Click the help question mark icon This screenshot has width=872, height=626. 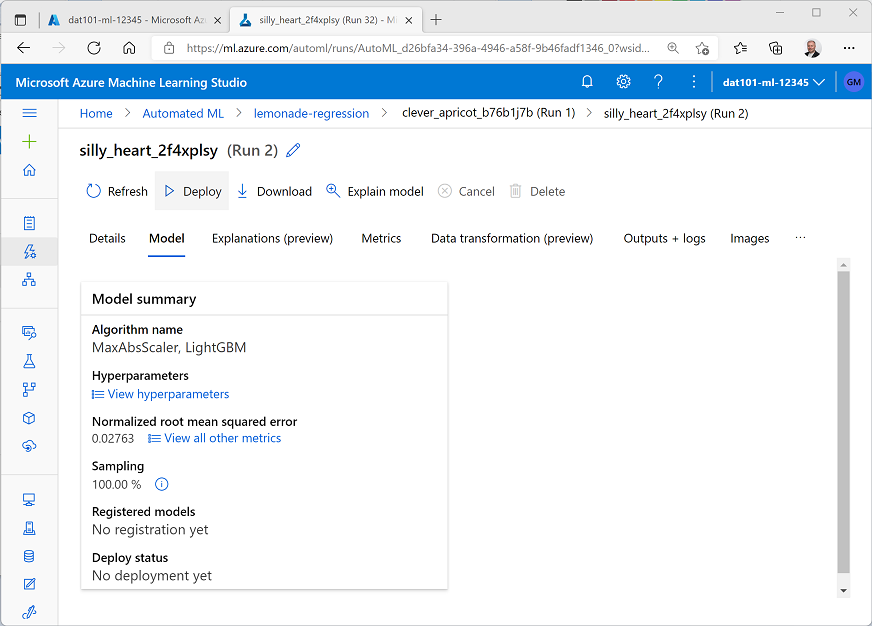(x=658, y=82)
